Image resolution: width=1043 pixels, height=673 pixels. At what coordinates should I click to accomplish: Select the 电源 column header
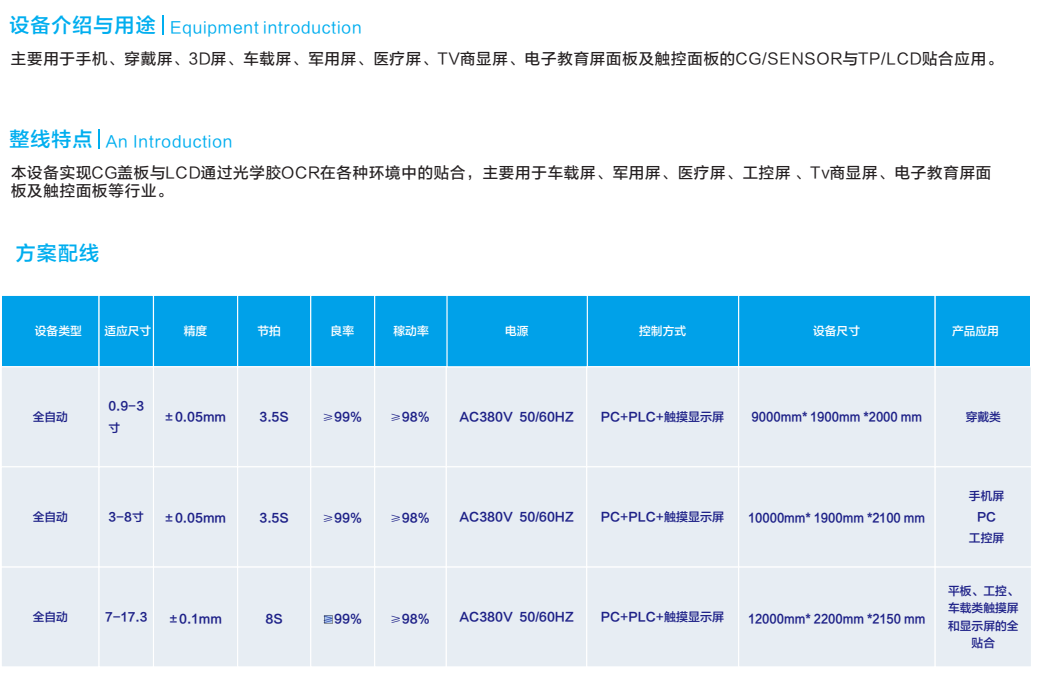coord(516,331)
